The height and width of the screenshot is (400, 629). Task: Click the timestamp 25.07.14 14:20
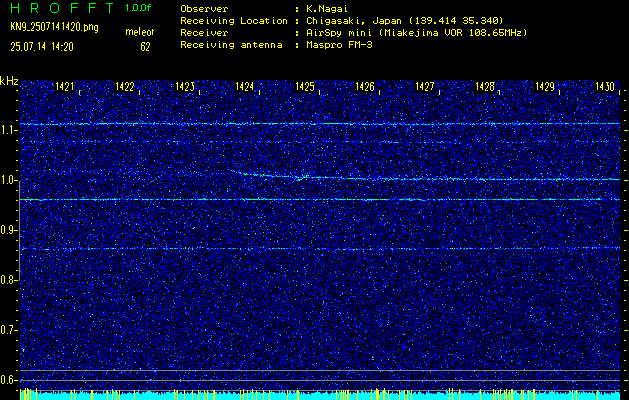pyautogui.click(x=42, y=47)
